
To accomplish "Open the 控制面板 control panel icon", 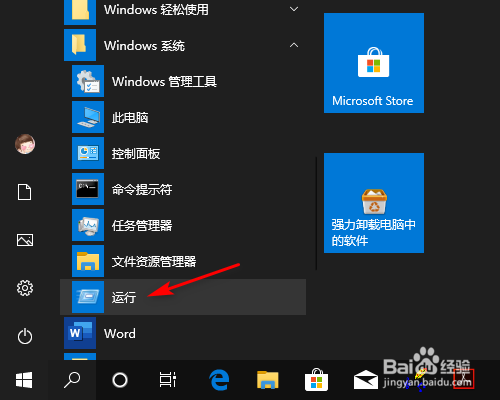I will pyautogui.click(x=88, y=153).
